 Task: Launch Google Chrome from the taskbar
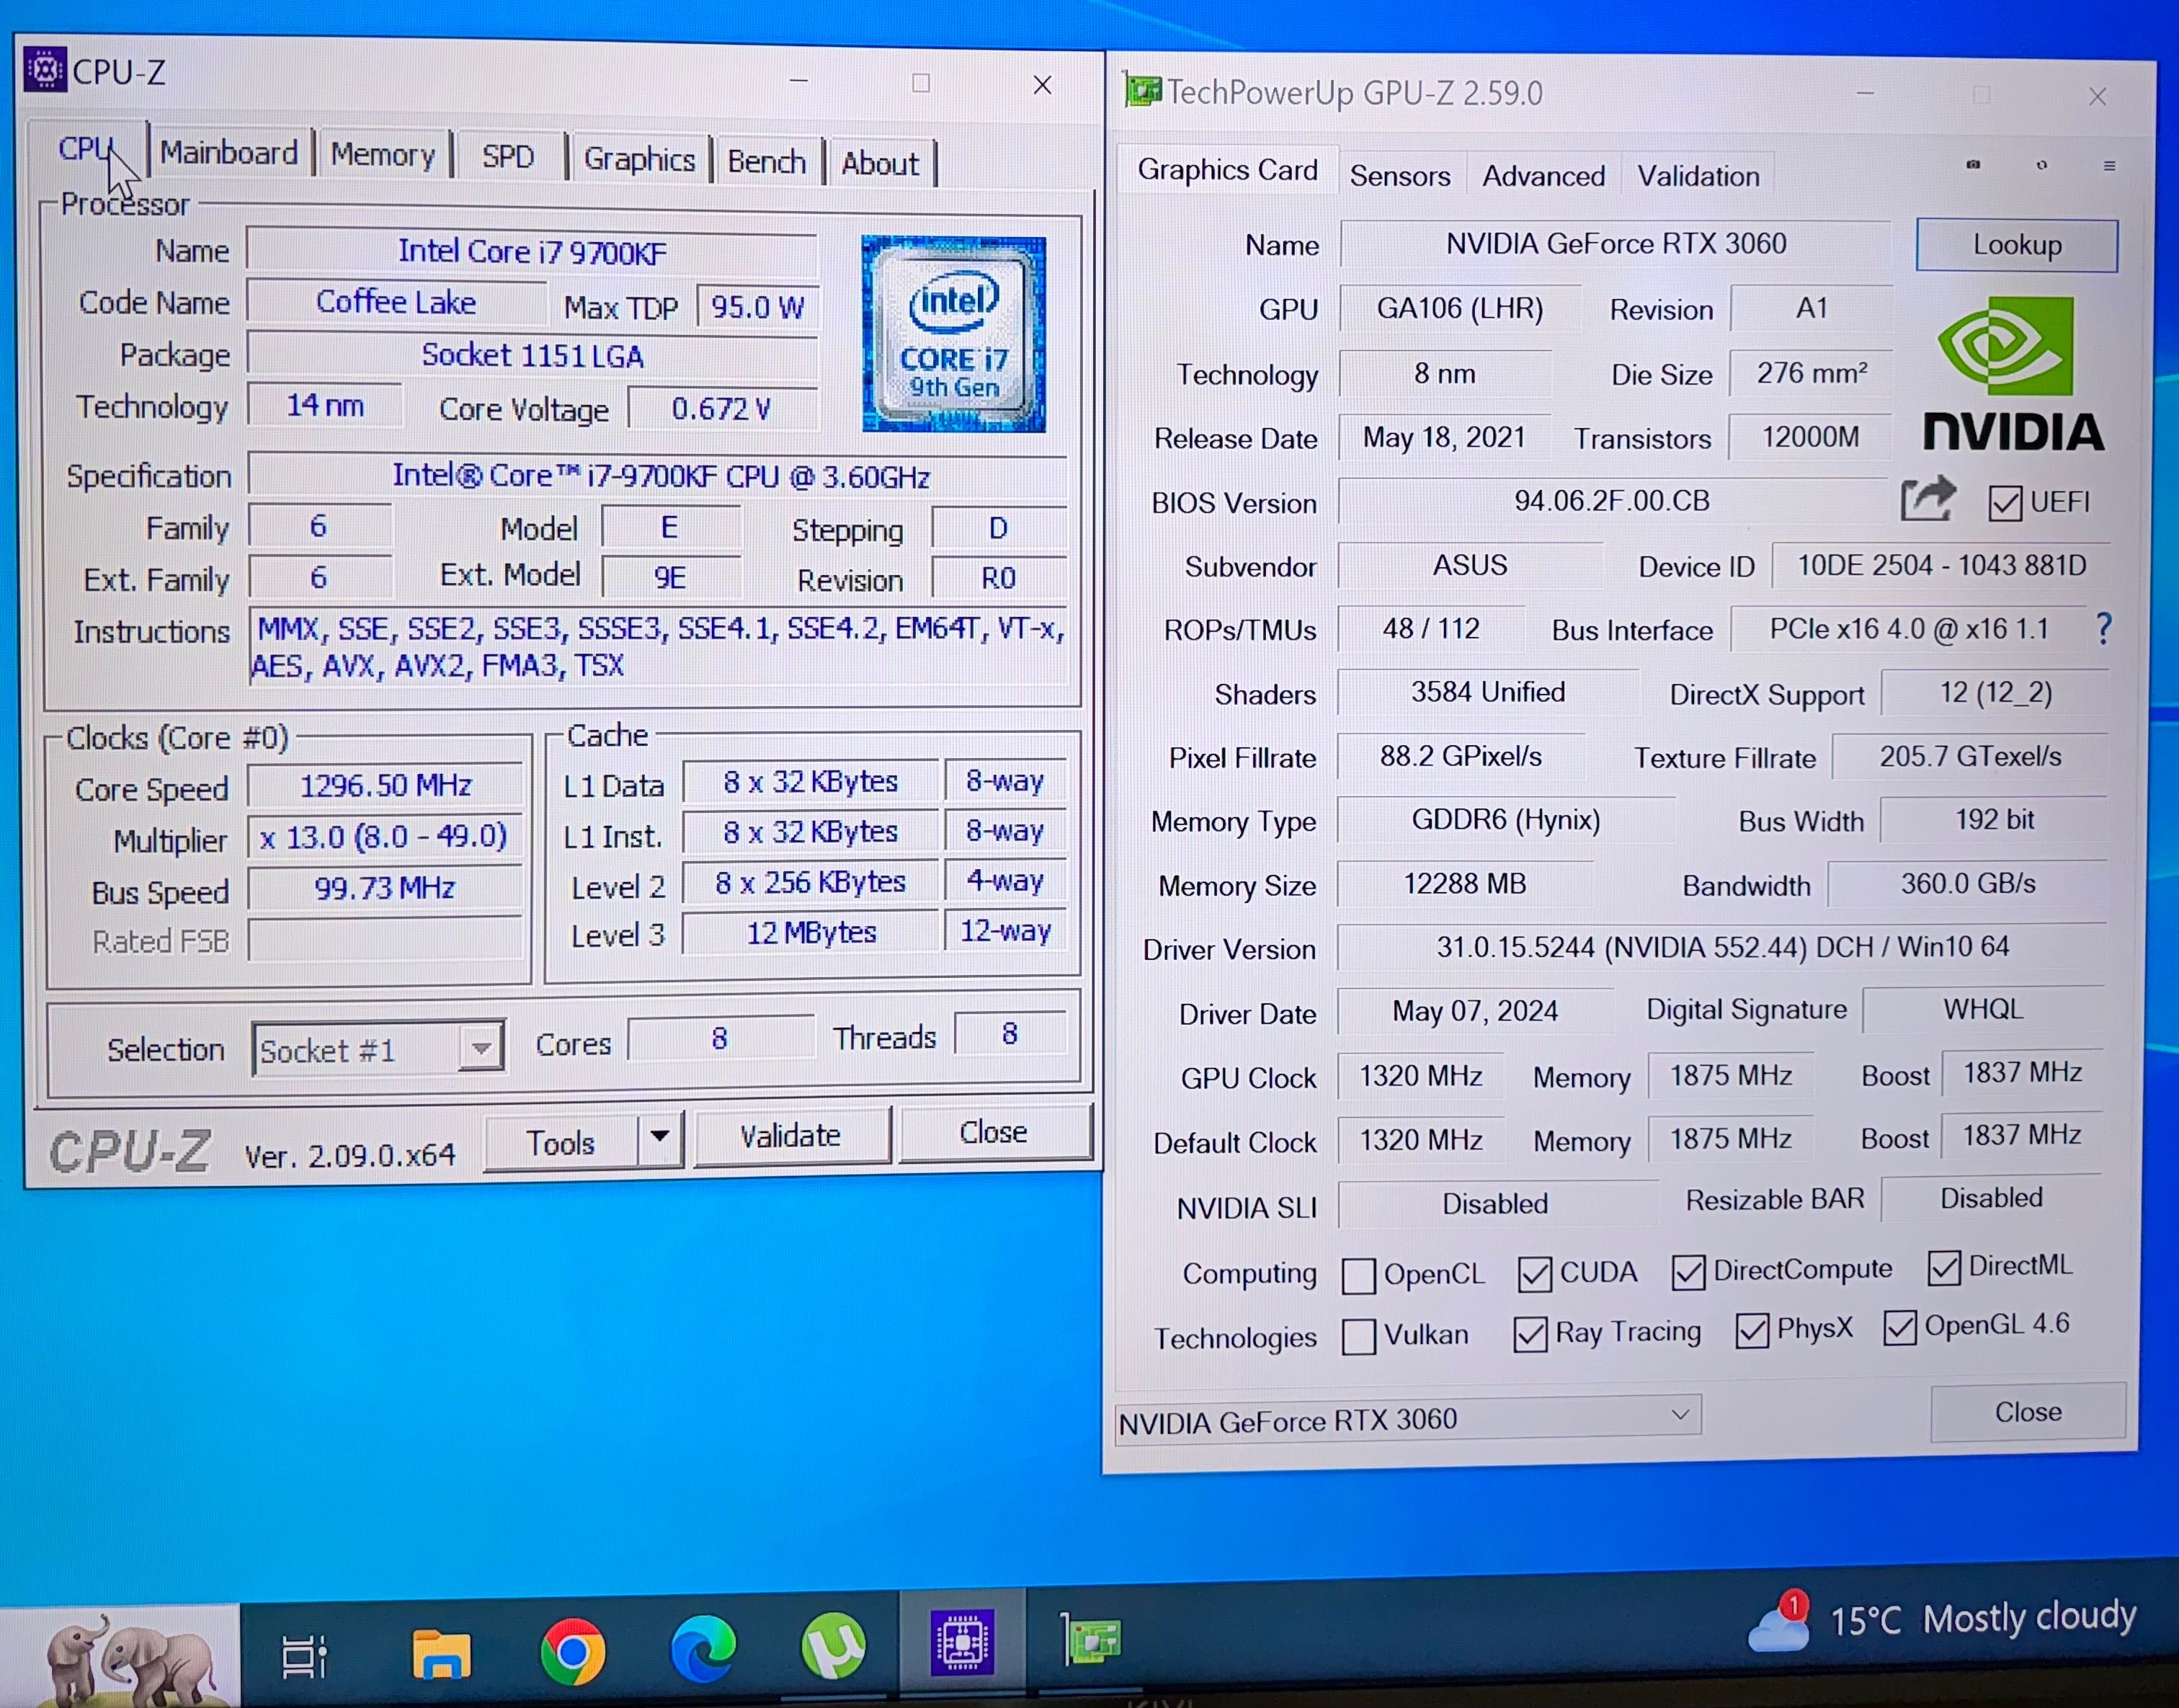572,1652
